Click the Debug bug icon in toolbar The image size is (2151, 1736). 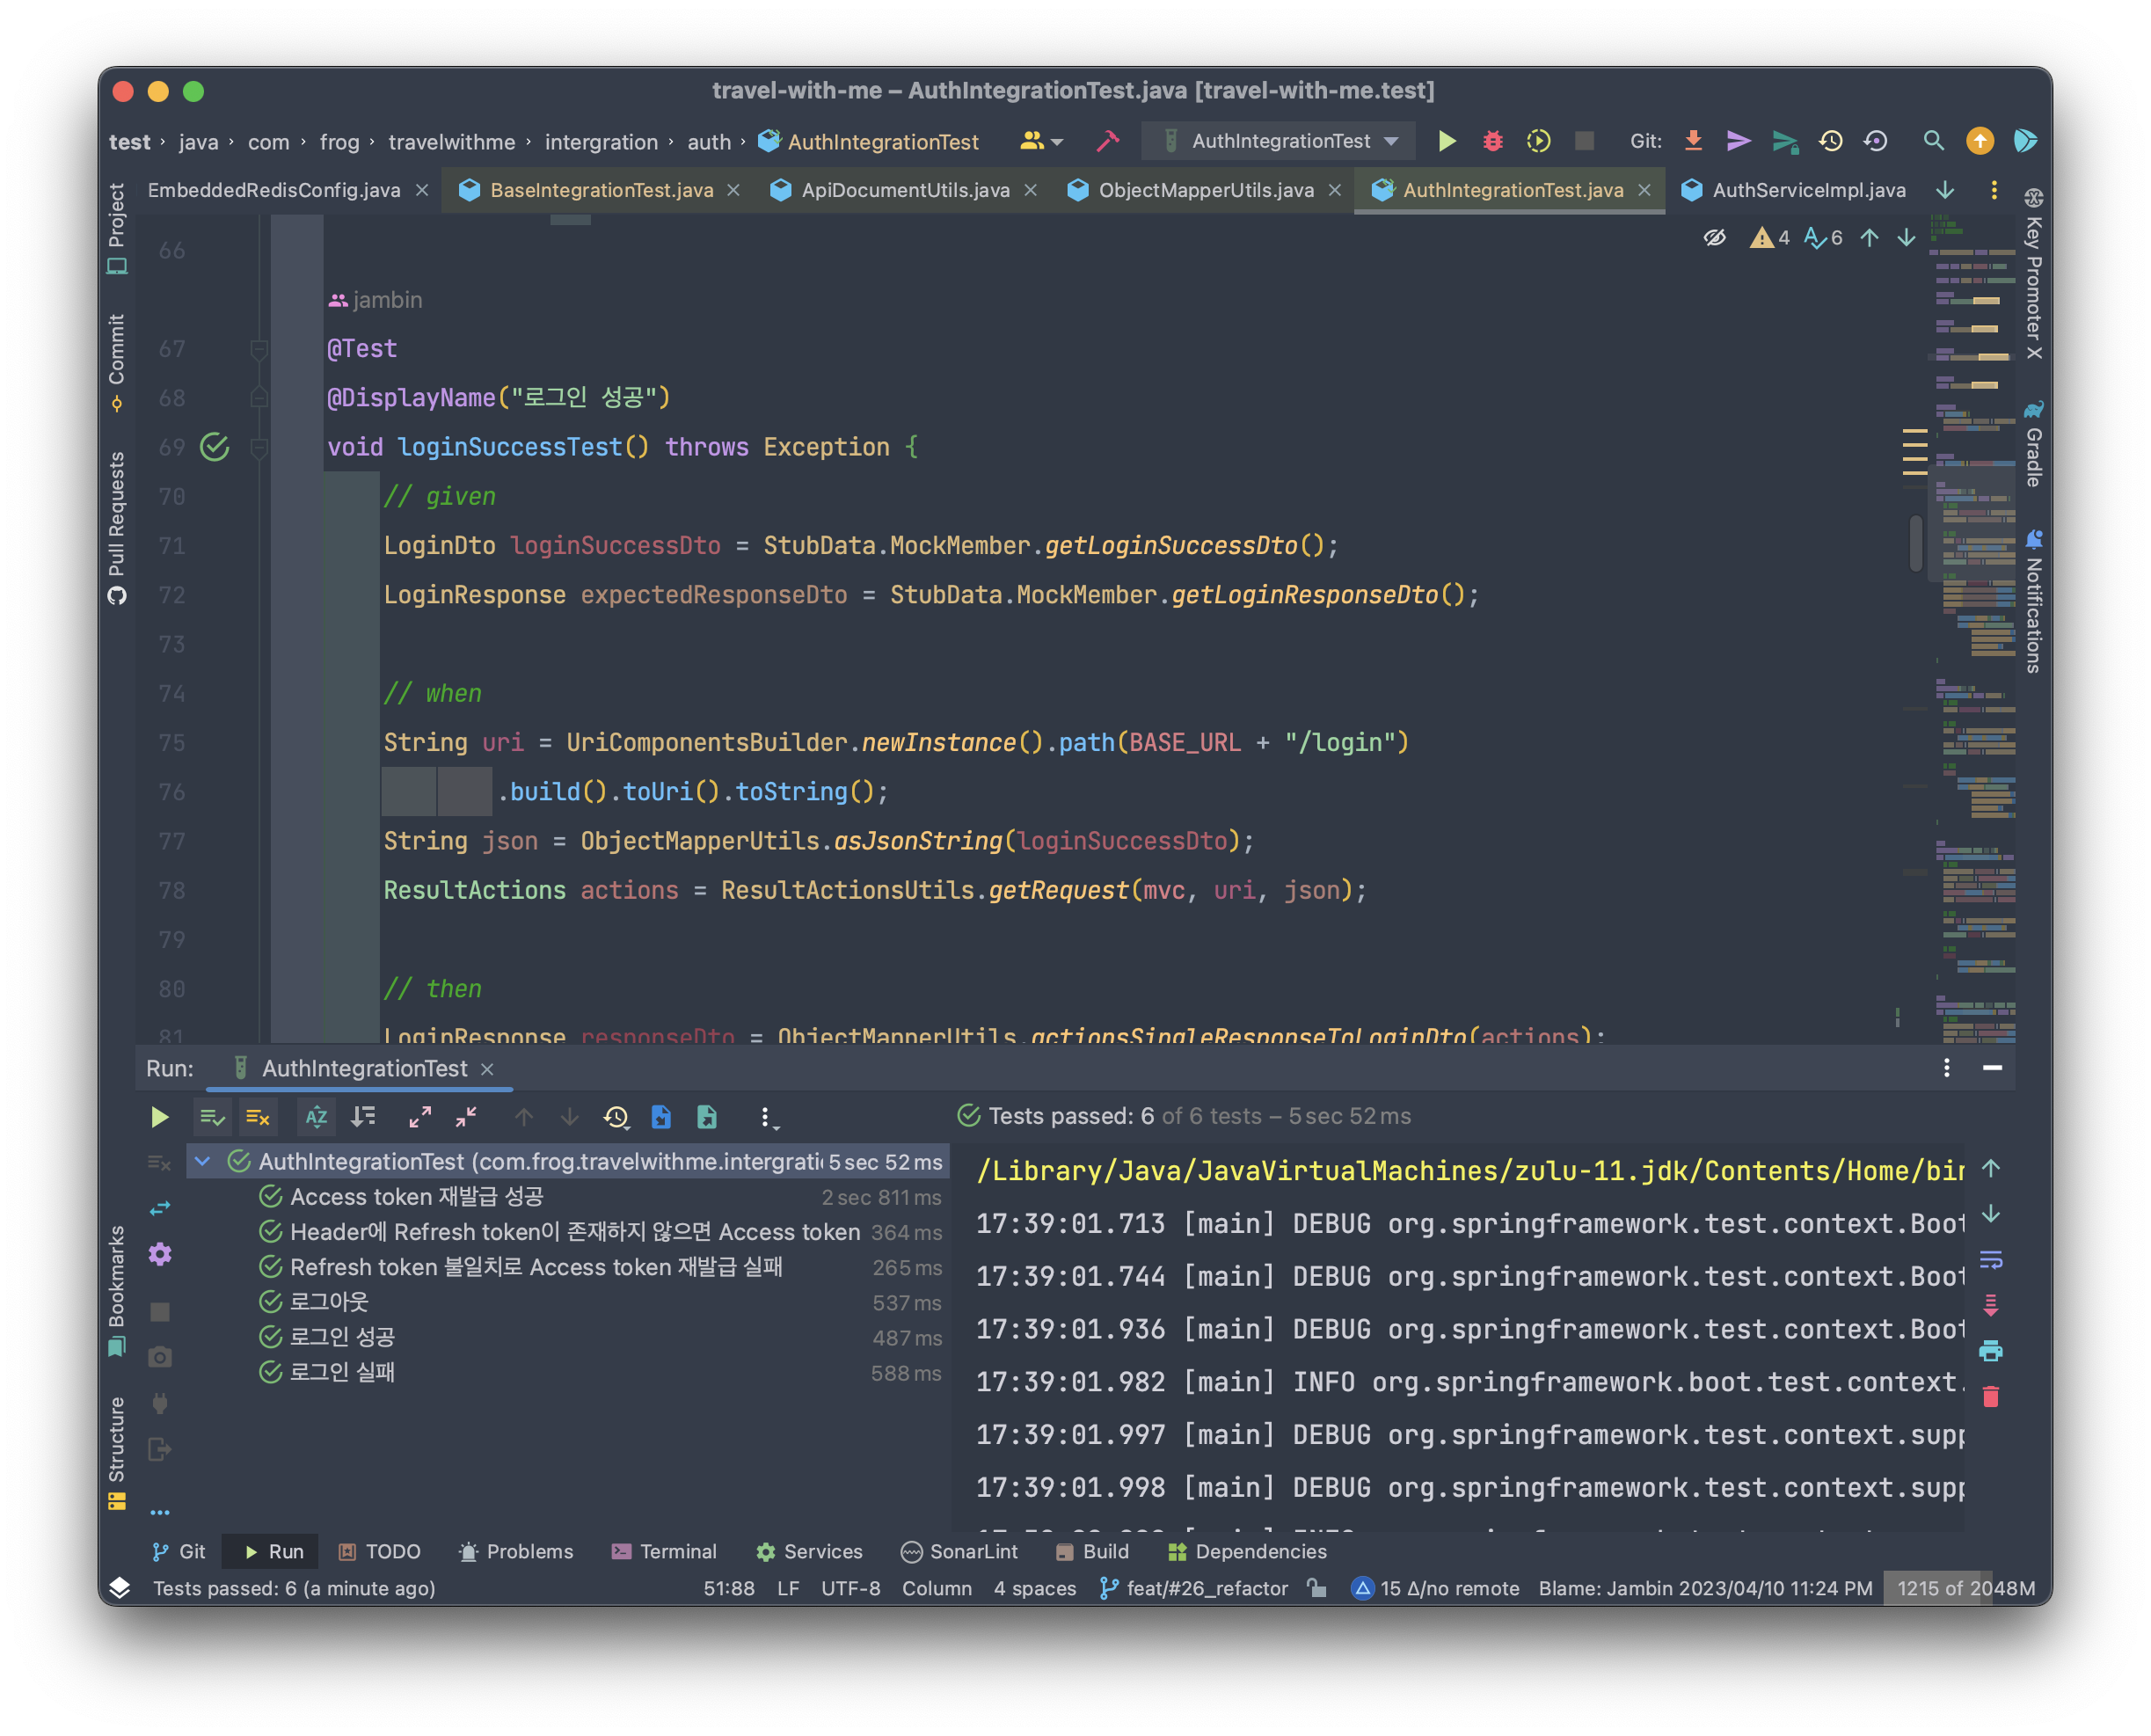[1492, 141]
